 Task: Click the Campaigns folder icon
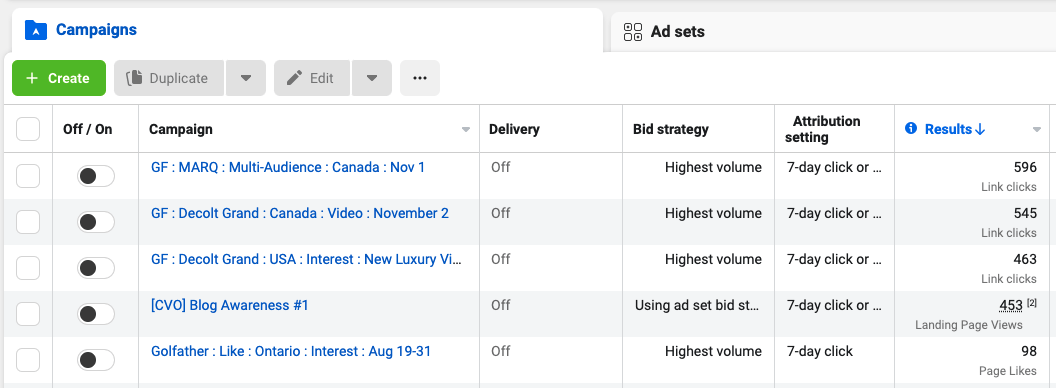point(36,30)
